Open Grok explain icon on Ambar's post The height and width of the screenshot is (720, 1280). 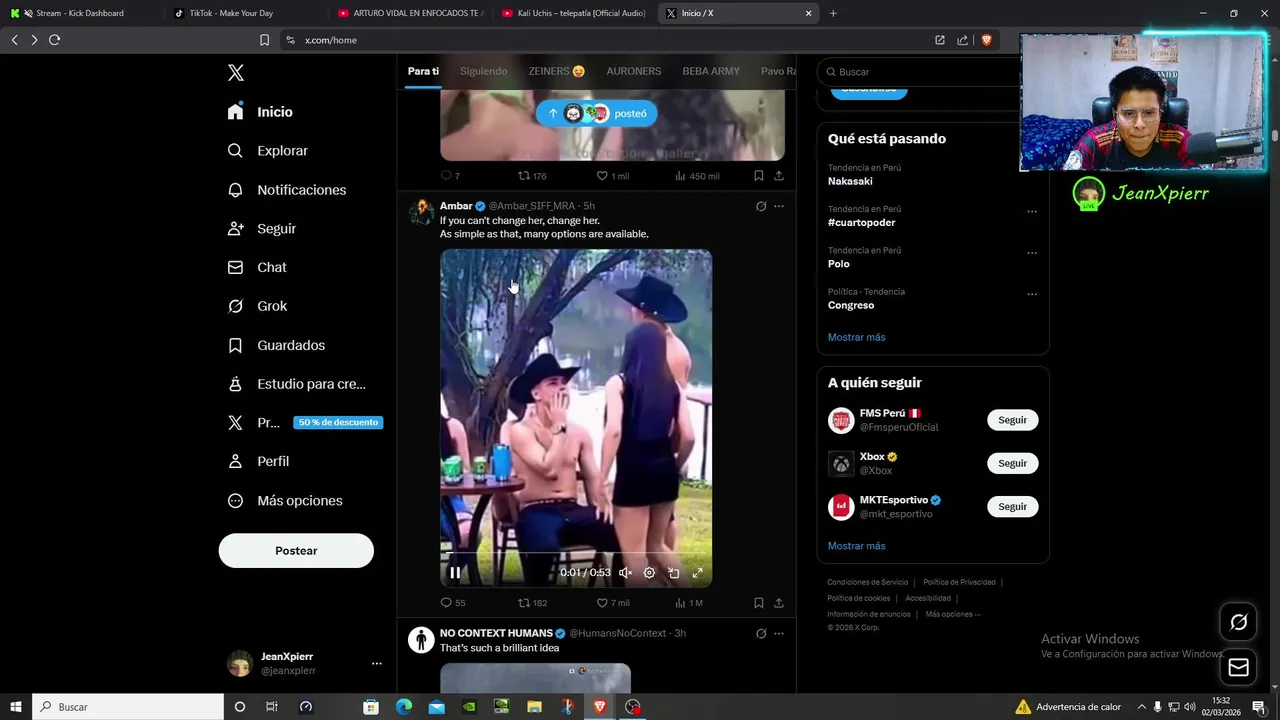(x=761, y=206)
